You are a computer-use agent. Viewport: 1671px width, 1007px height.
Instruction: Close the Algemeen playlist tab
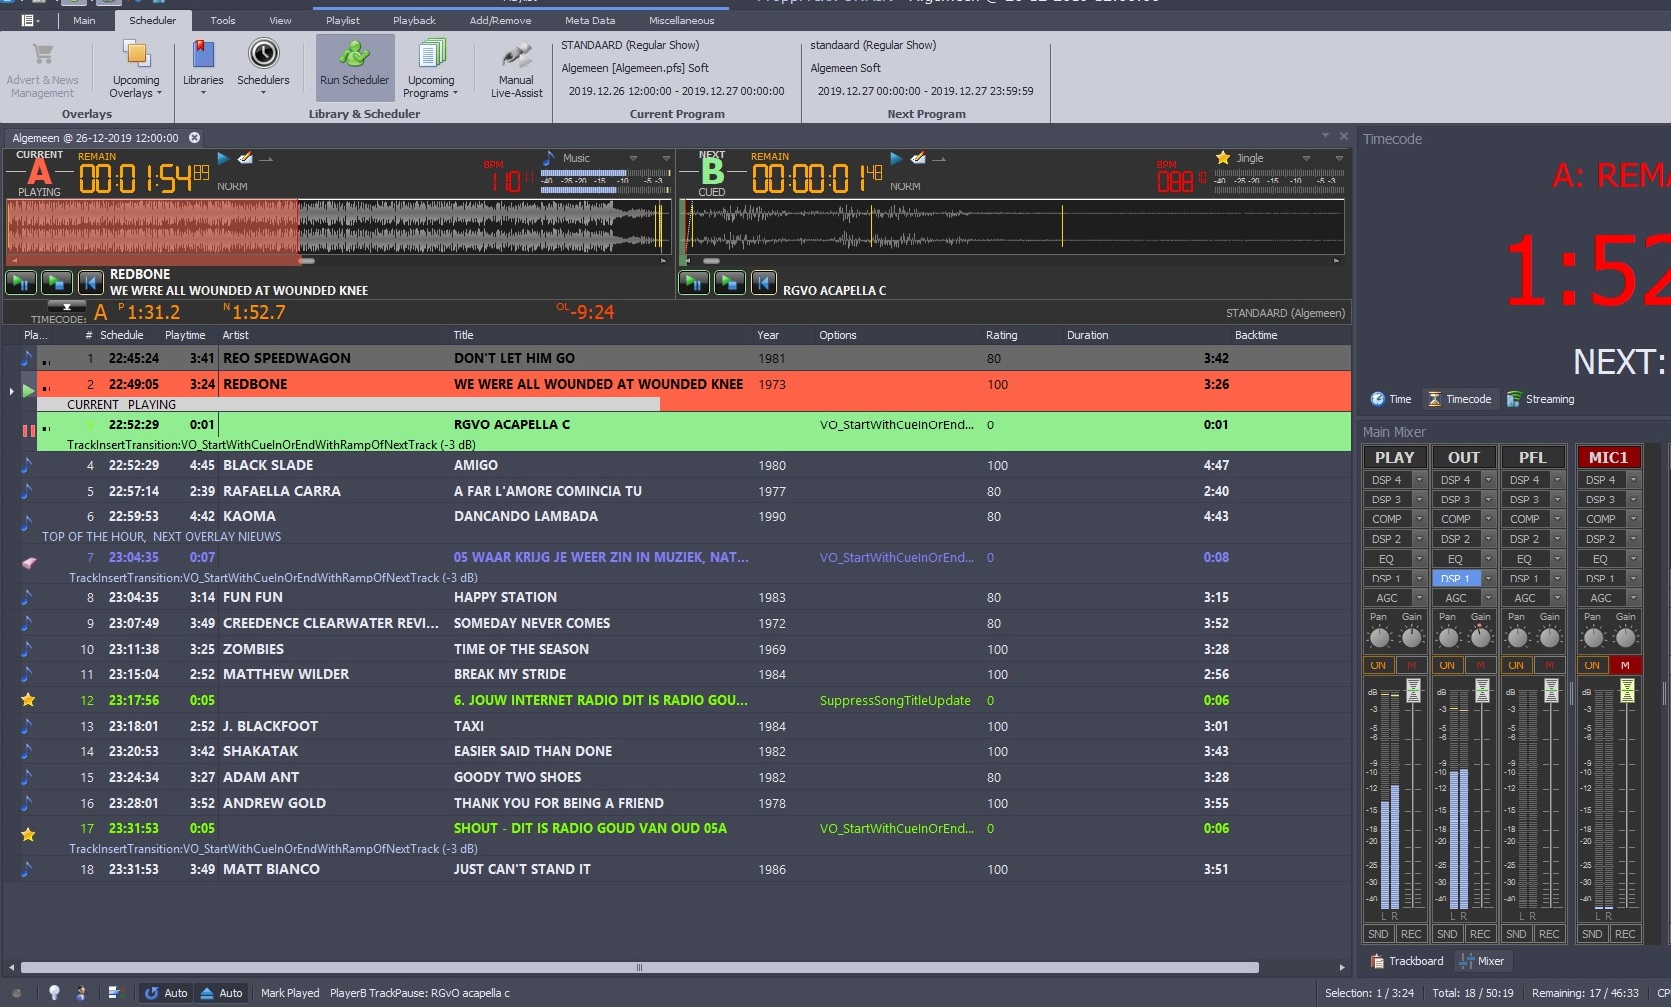[x=195, y=138]
